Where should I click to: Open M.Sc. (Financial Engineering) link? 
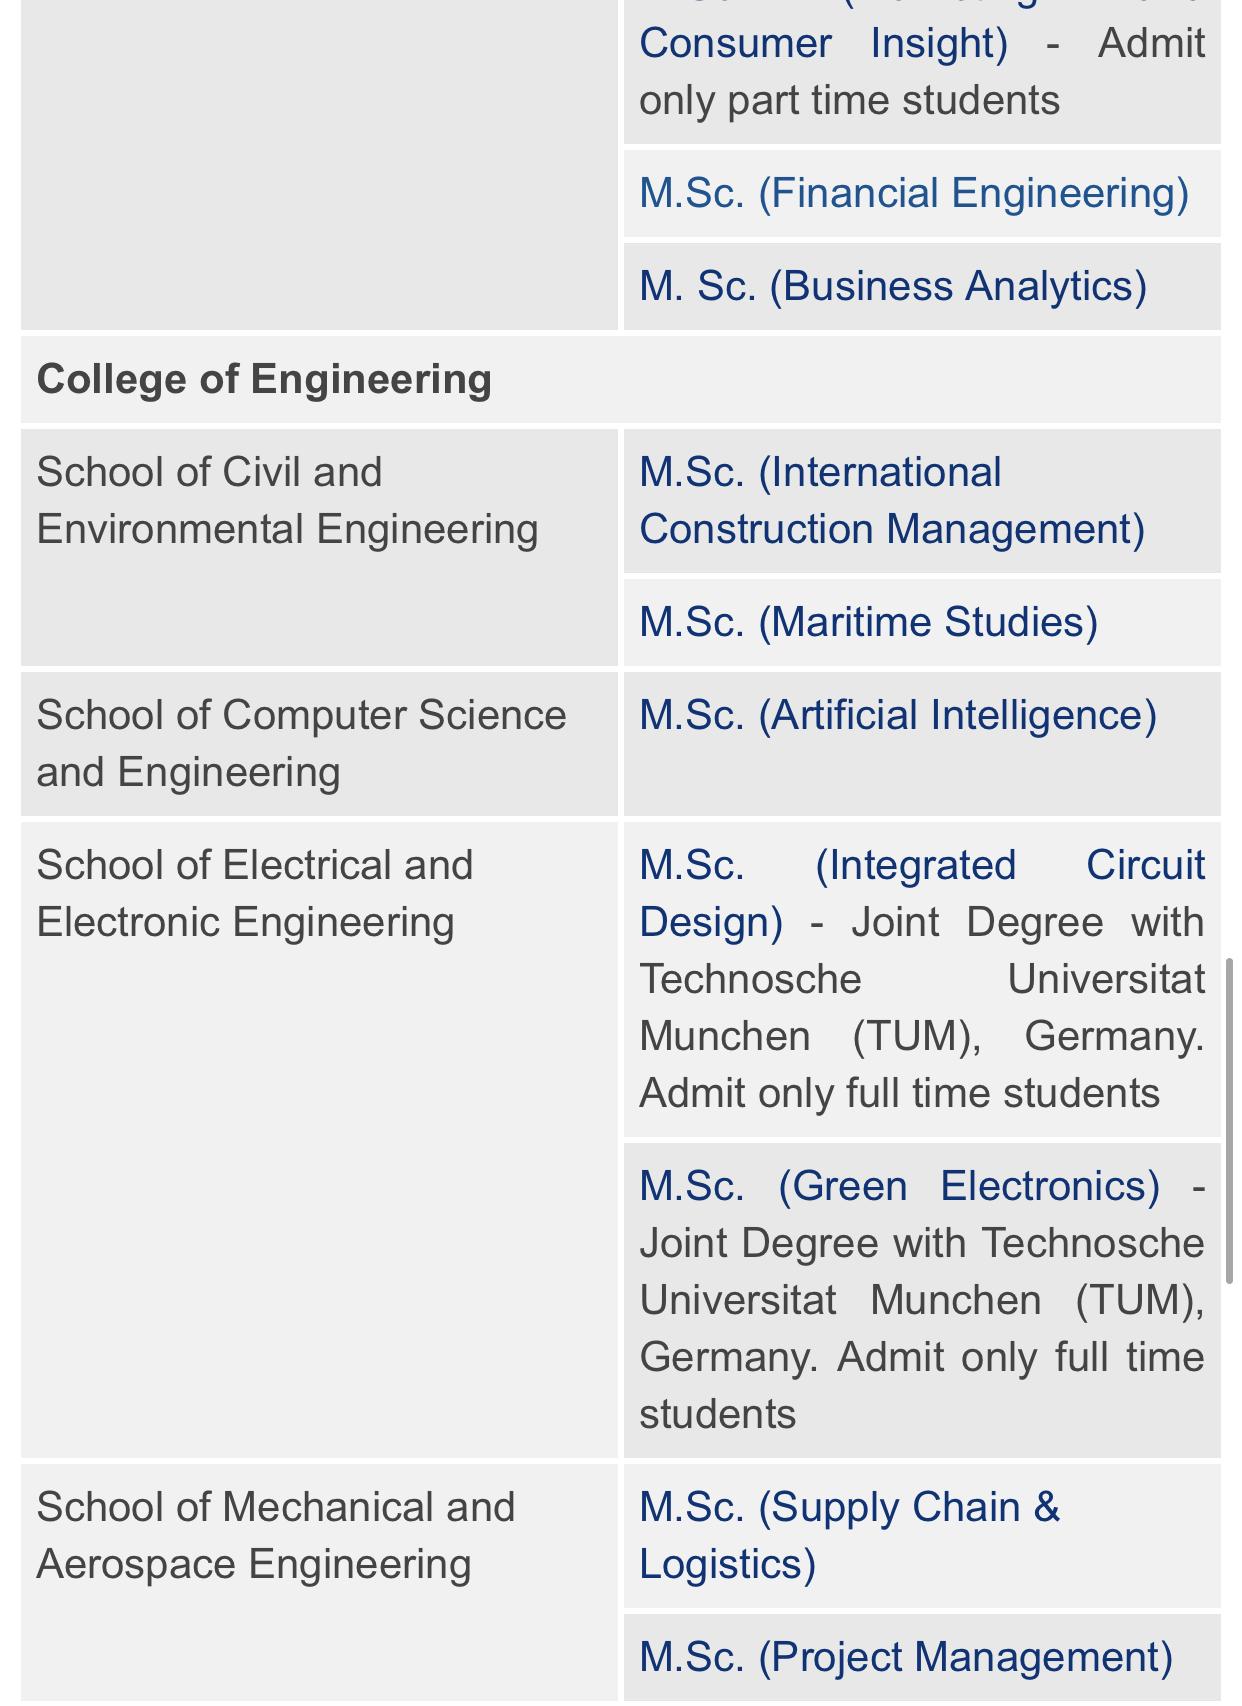coord(913,193)
